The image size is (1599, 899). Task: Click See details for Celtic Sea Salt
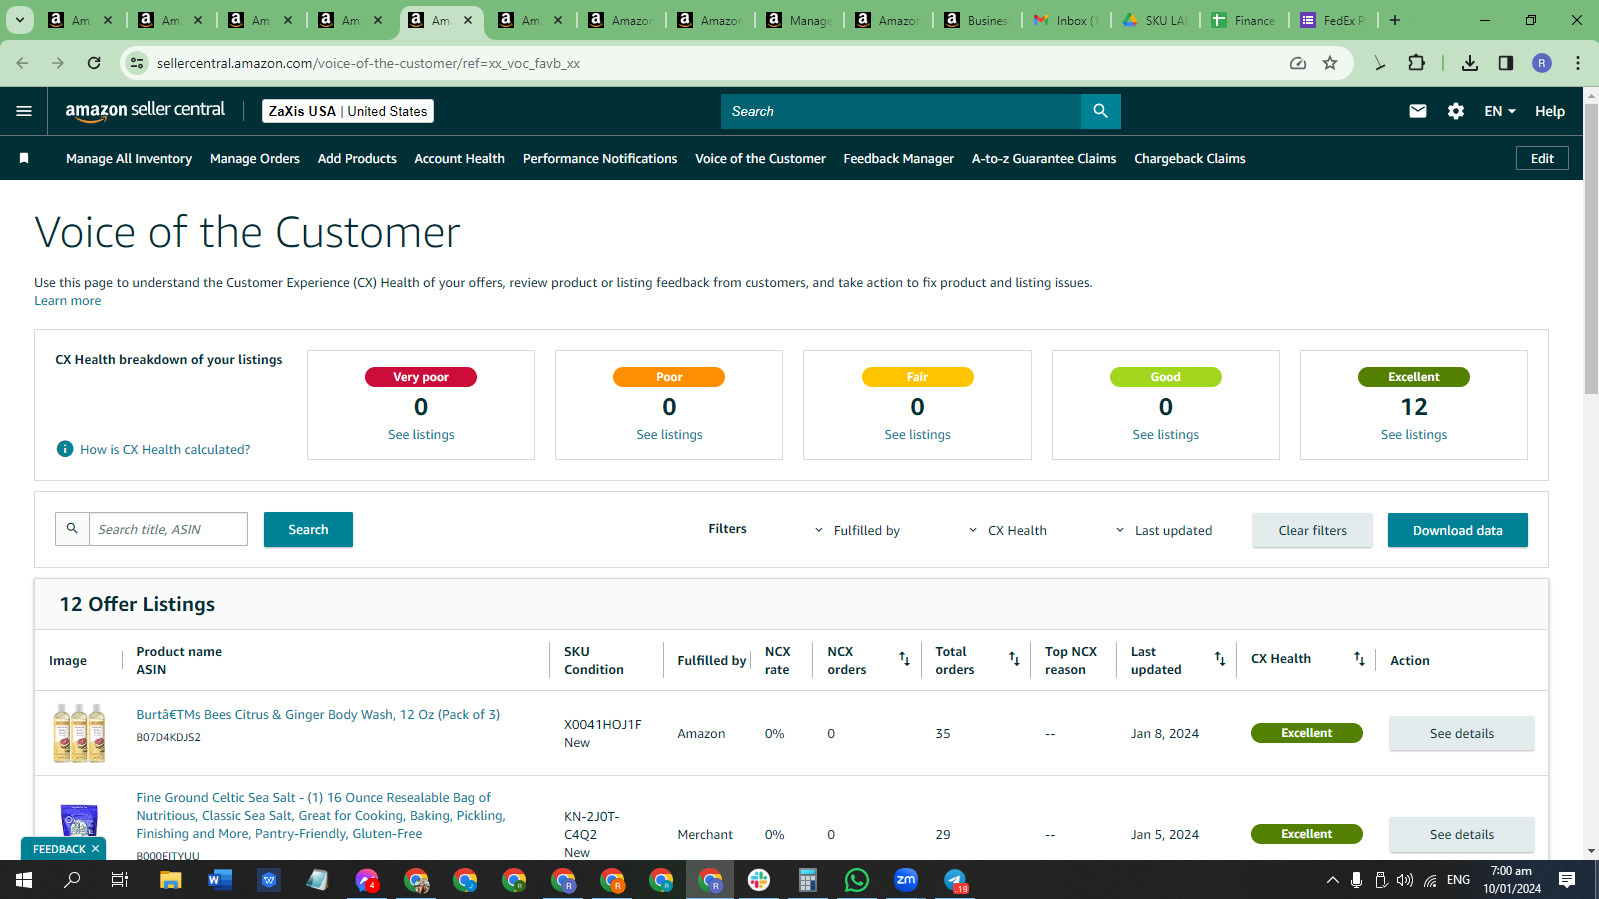(x=1461, y=834)
